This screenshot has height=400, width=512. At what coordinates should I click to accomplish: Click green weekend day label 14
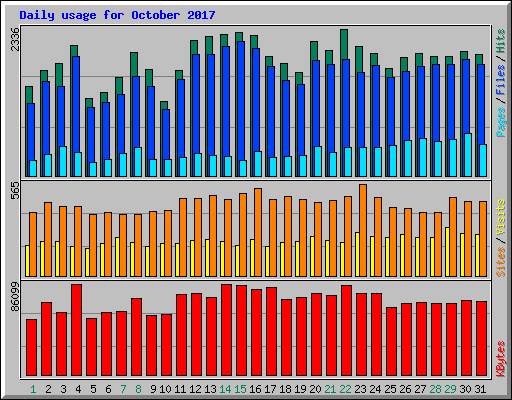225,389
